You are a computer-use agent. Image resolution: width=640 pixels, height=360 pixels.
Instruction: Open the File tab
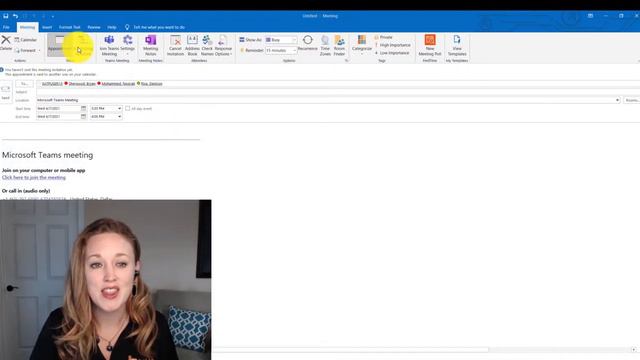tap(6, 27)
